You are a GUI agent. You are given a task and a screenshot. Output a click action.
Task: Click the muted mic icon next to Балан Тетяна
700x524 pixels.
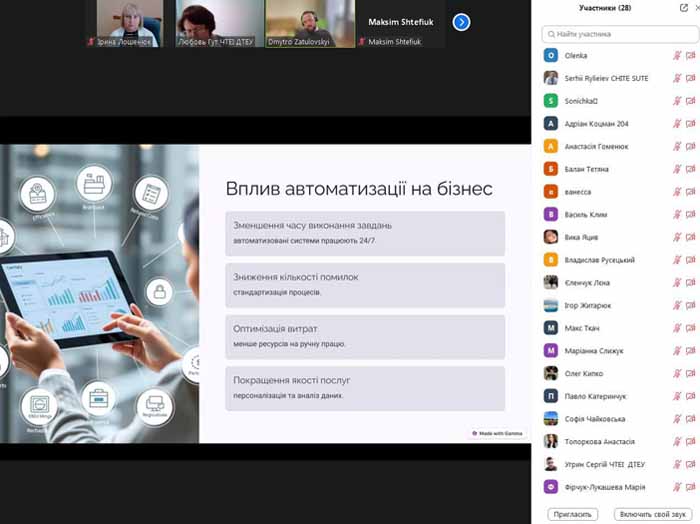click(677, 169)
